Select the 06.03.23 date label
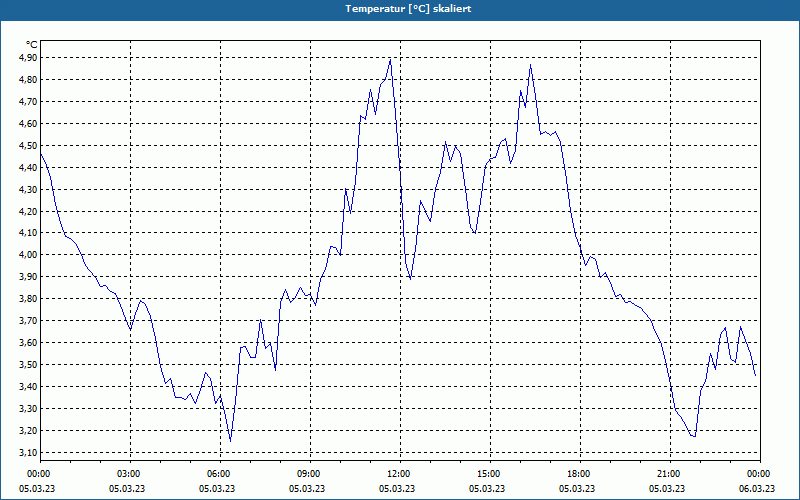The image size is (800, 500). click(757, 488)
